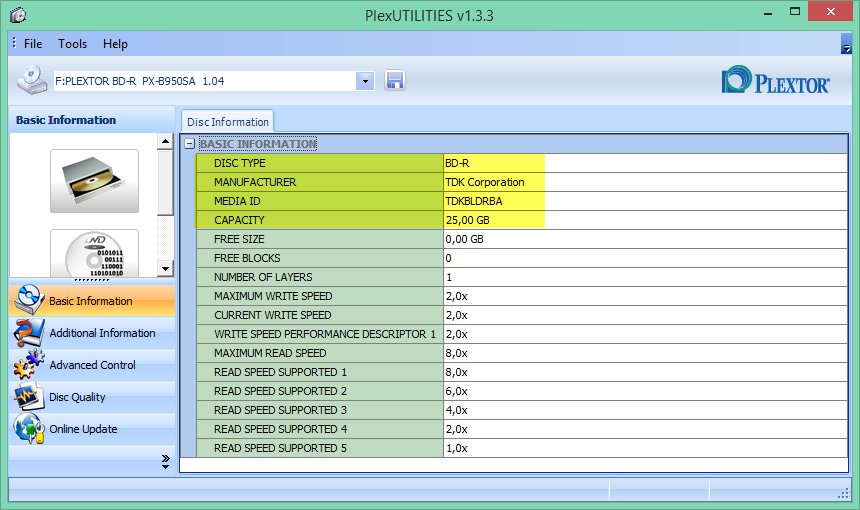This screenshot has height=510, width=860.
Task: Click the save floppy disk icon
Action: coord(394,81)
